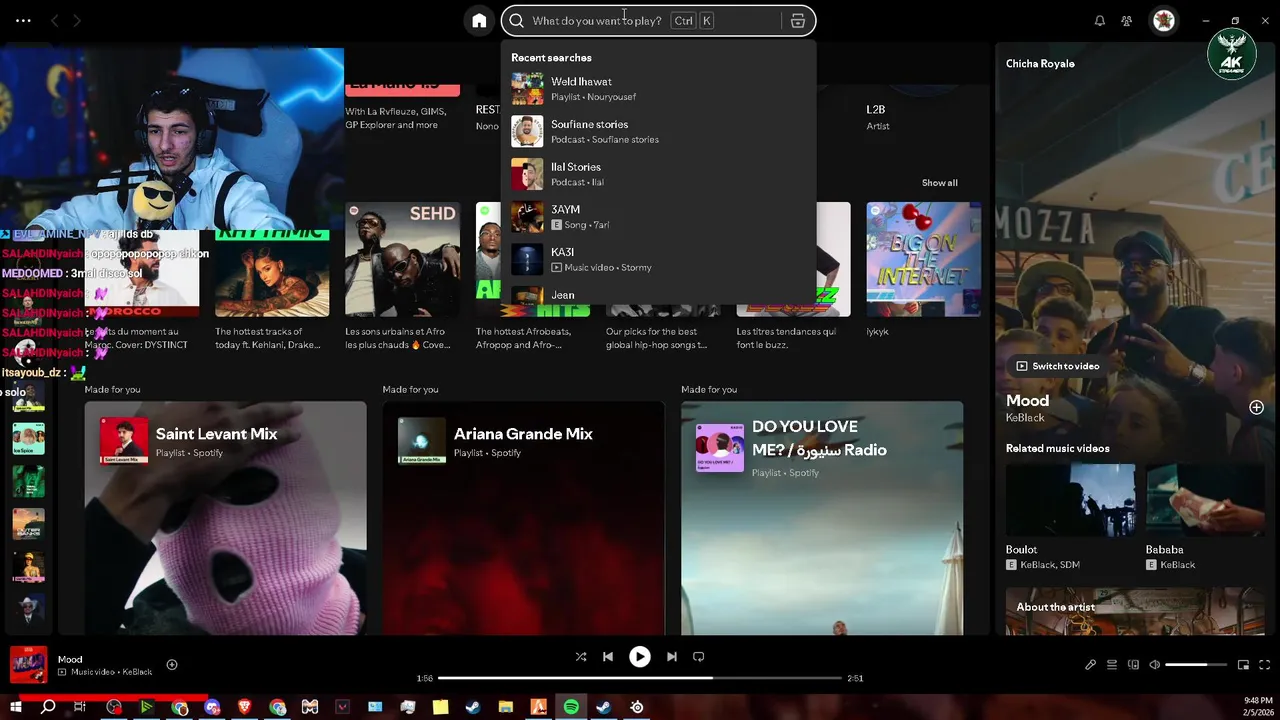Screen dimensions: 1280x720
Task: Select 'Ilal Stories' recent search
Action: 659,174
